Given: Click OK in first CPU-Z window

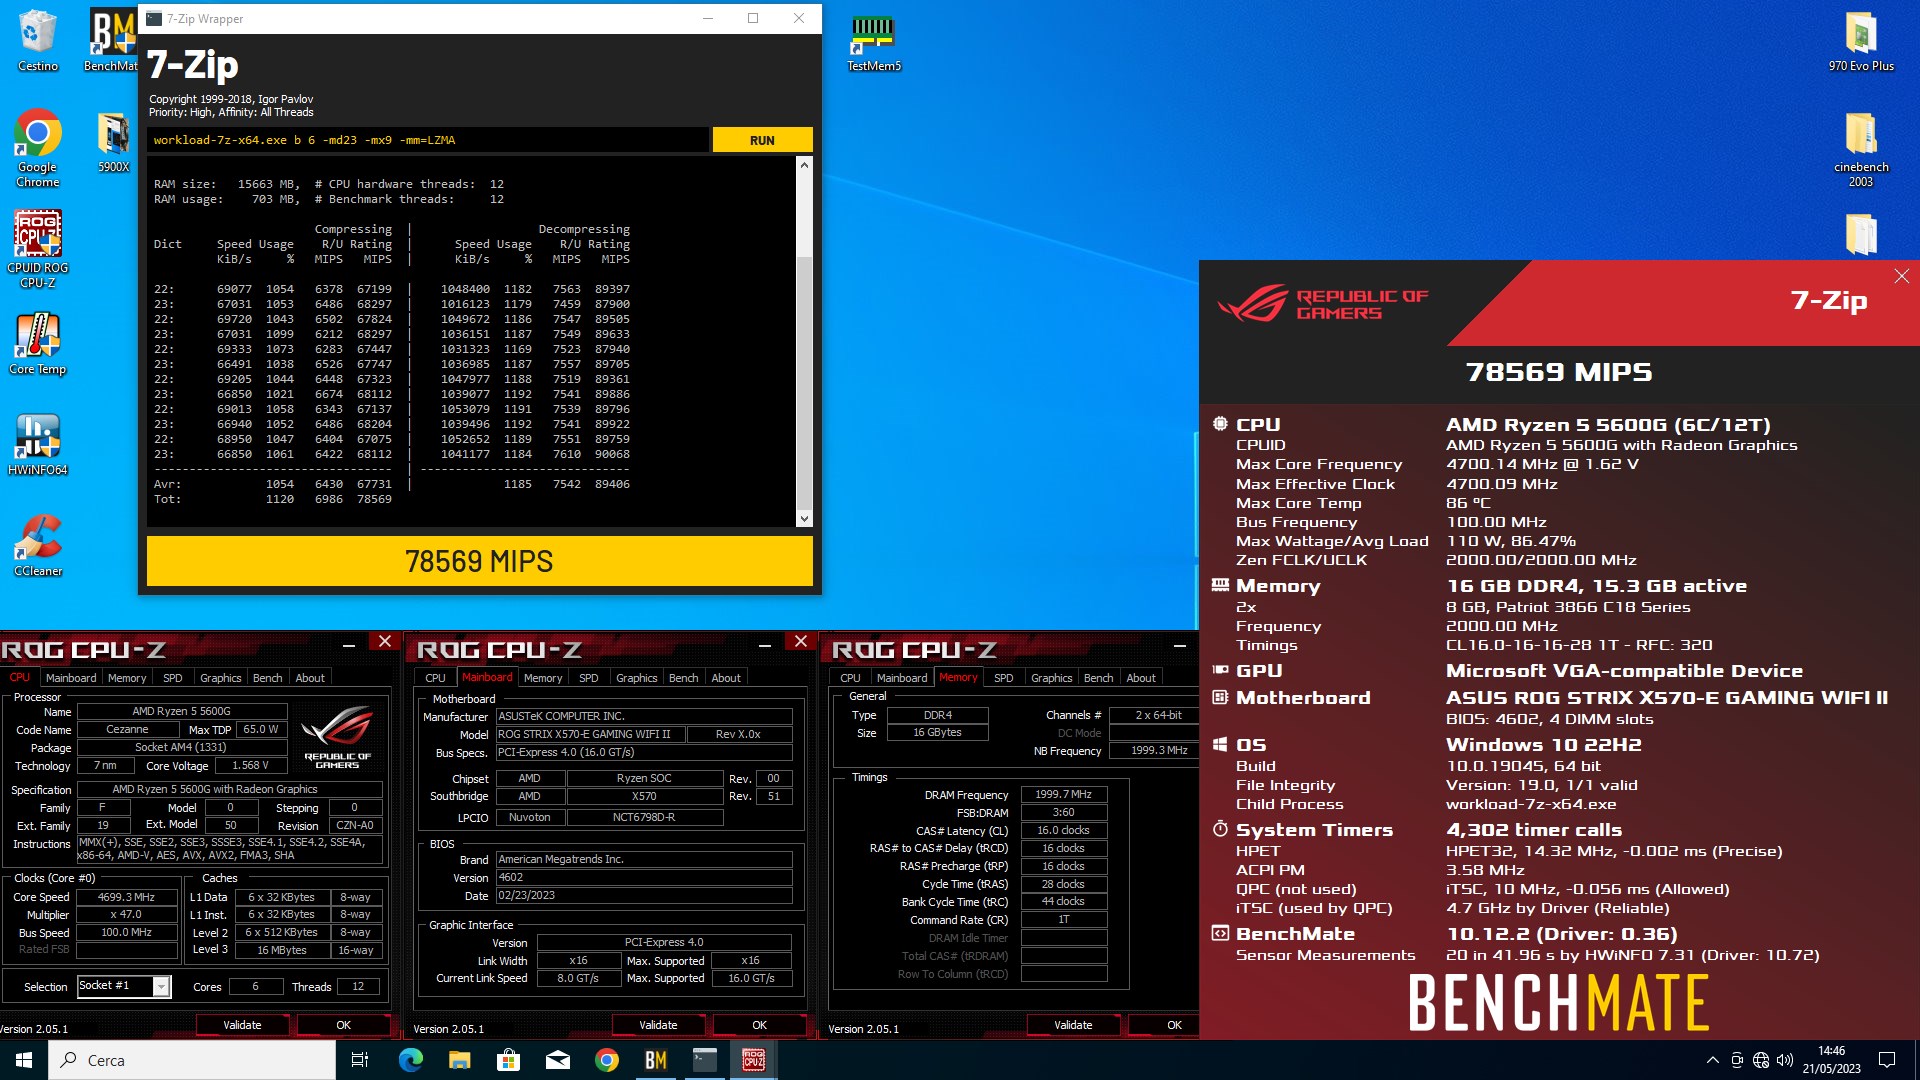Looking at the screenshot, I should point(343,1025).
